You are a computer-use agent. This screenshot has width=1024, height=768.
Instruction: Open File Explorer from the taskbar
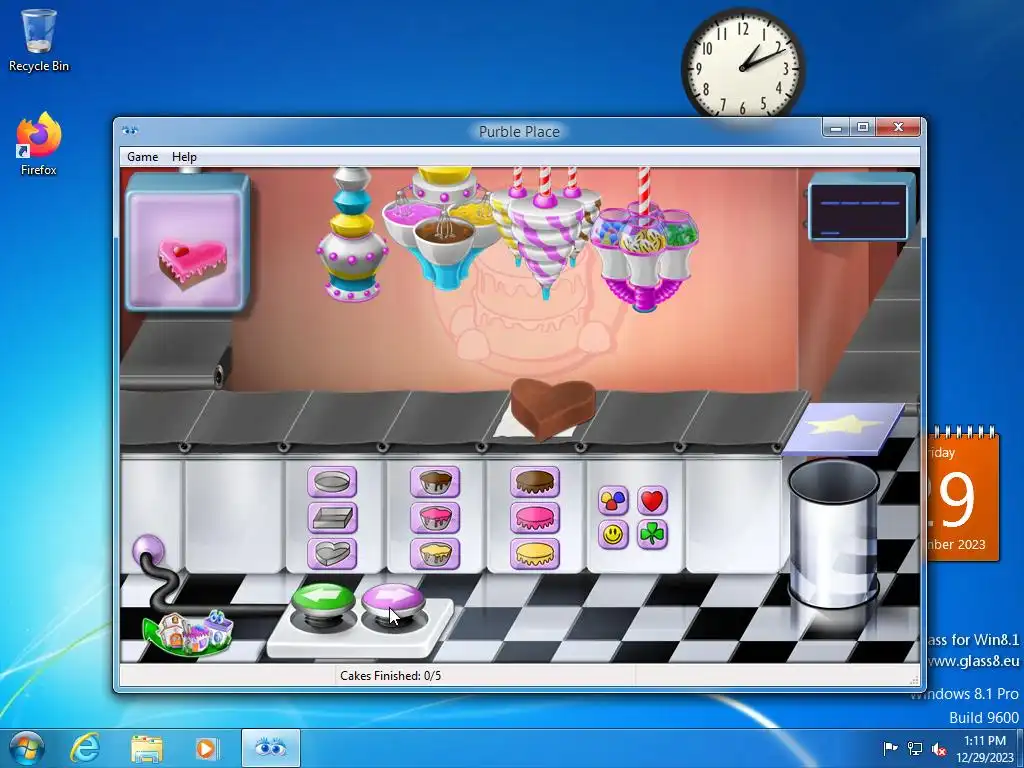point(147,748)
